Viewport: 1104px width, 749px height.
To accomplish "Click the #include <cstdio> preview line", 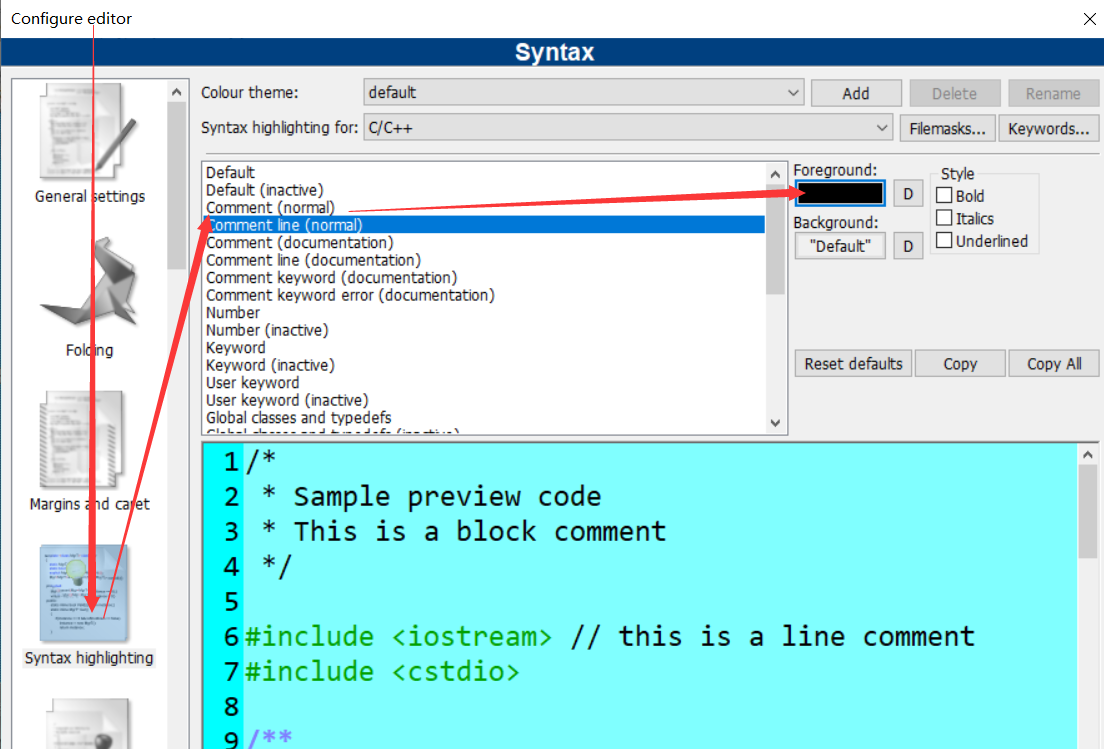I will (382, 672).
